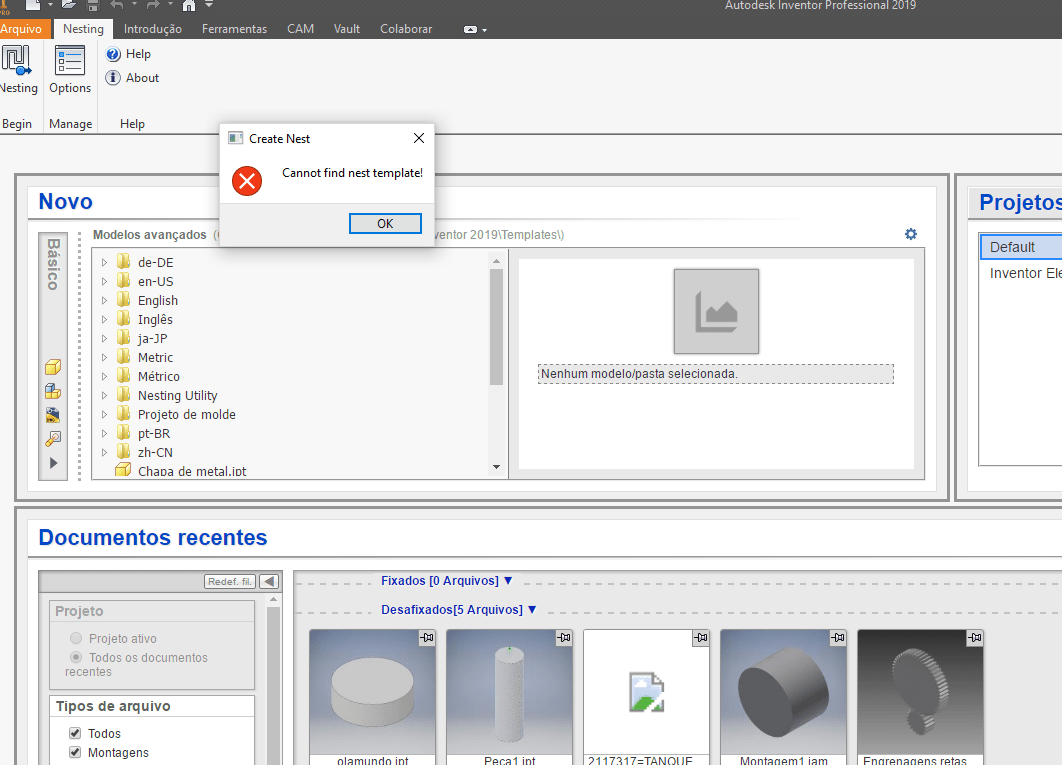Select the Presentation icon in Básico sidebar
The image size is (1062, 765).
pos(53,439)
